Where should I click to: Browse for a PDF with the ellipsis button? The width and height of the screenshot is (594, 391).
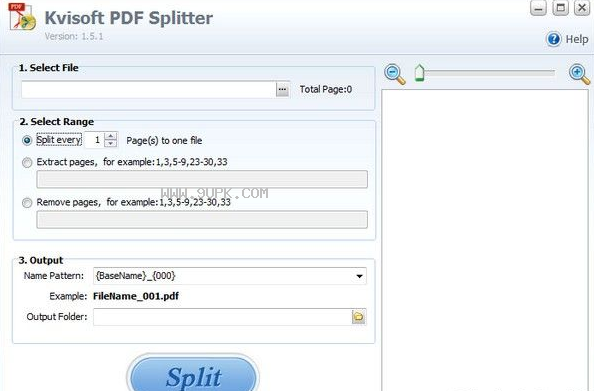coord(282,89)
